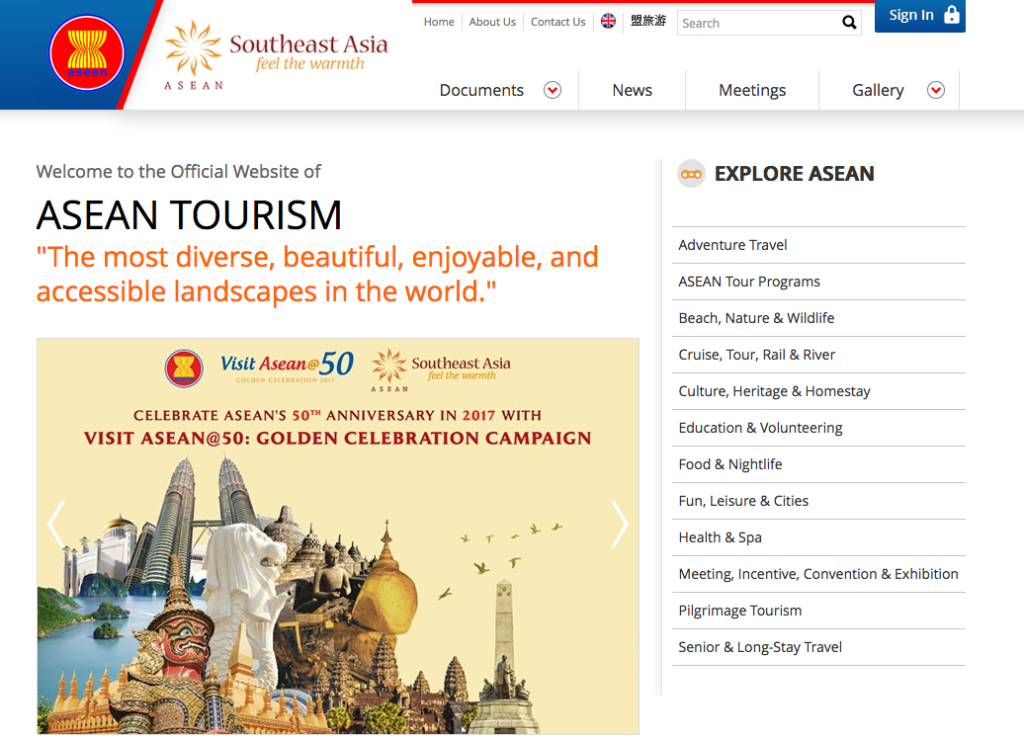This screenshot has width=1024, height=739.
Task: Open Adventure Travel category
Action: 732,245
